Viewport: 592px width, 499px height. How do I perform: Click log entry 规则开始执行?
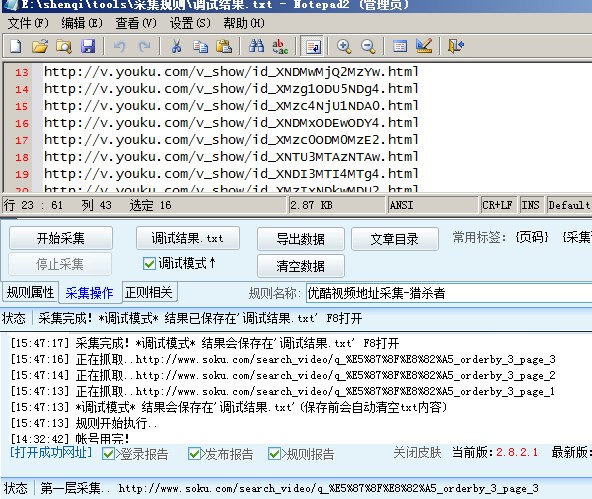83,423
